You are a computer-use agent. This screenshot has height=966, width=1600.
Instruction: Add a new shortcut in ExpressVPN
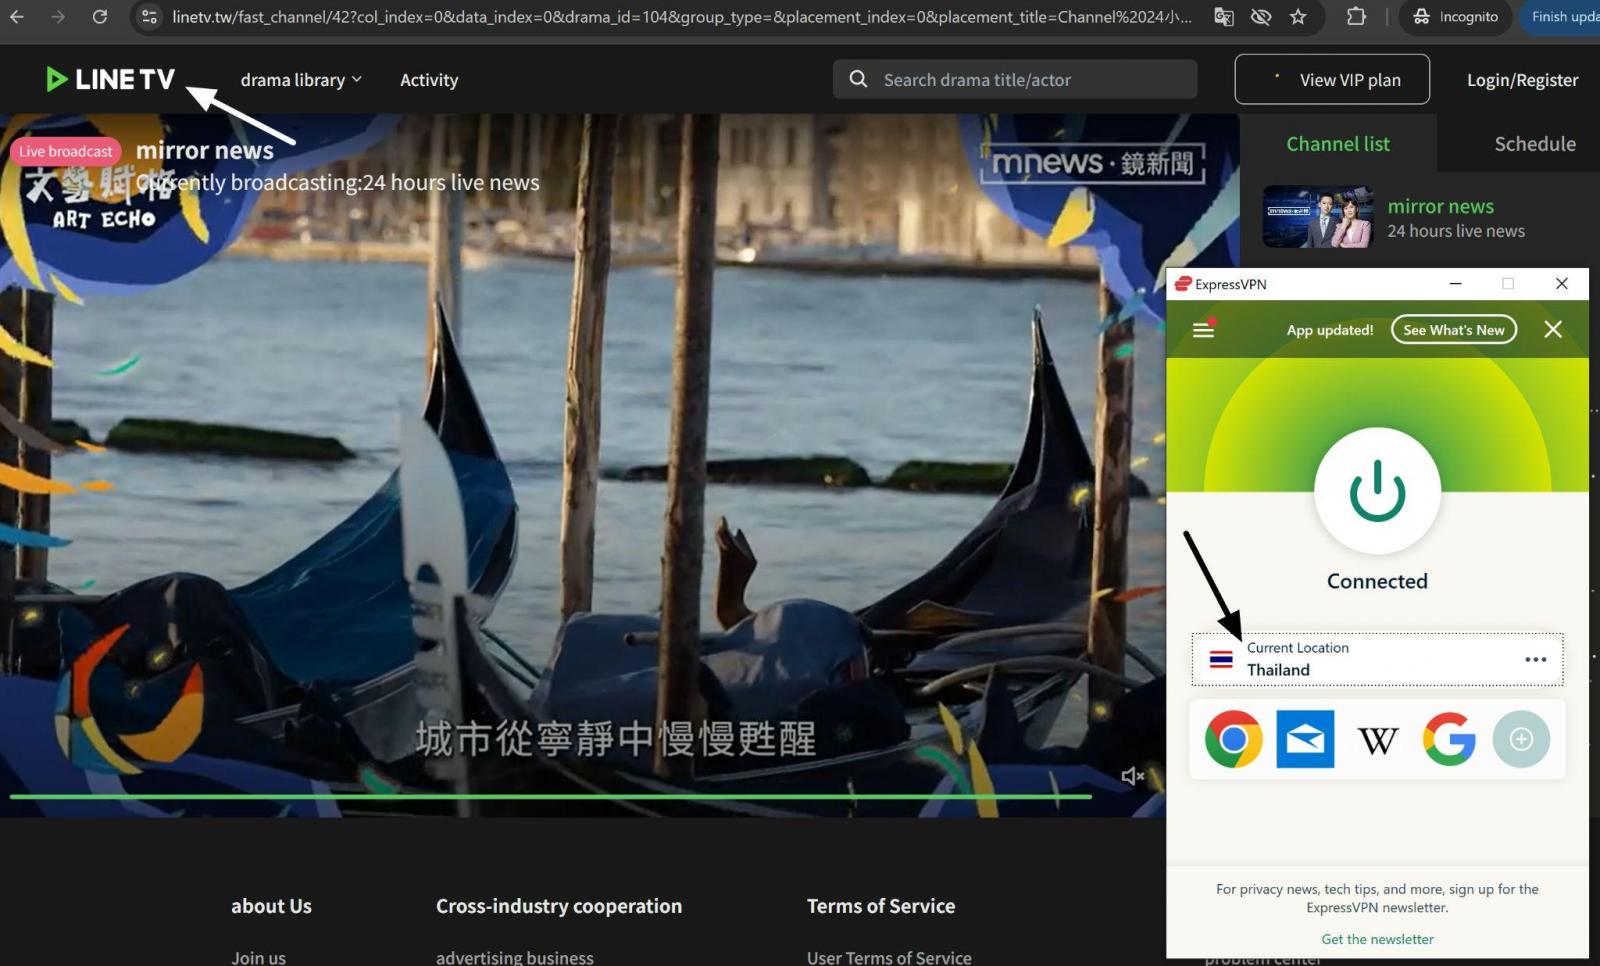(1521, 739)
